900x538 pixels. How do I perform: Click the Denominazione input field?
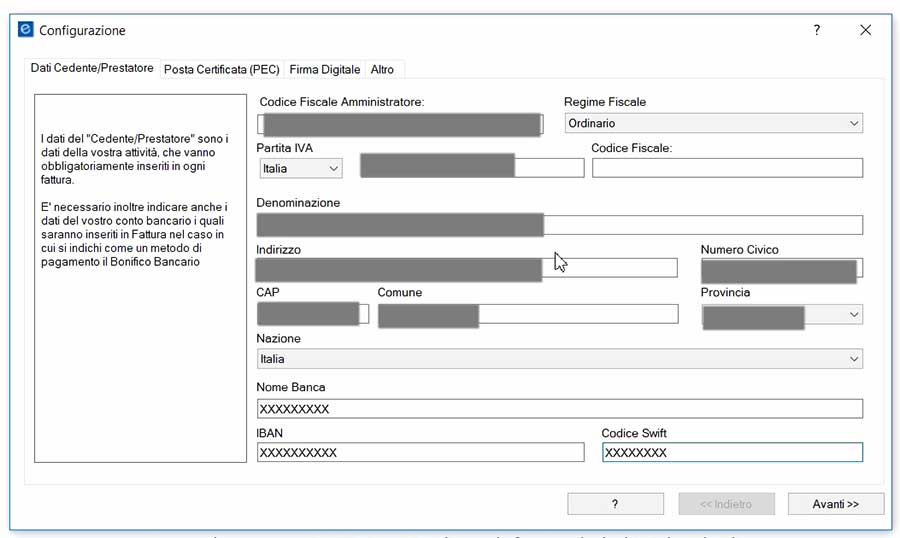point(560,225)
